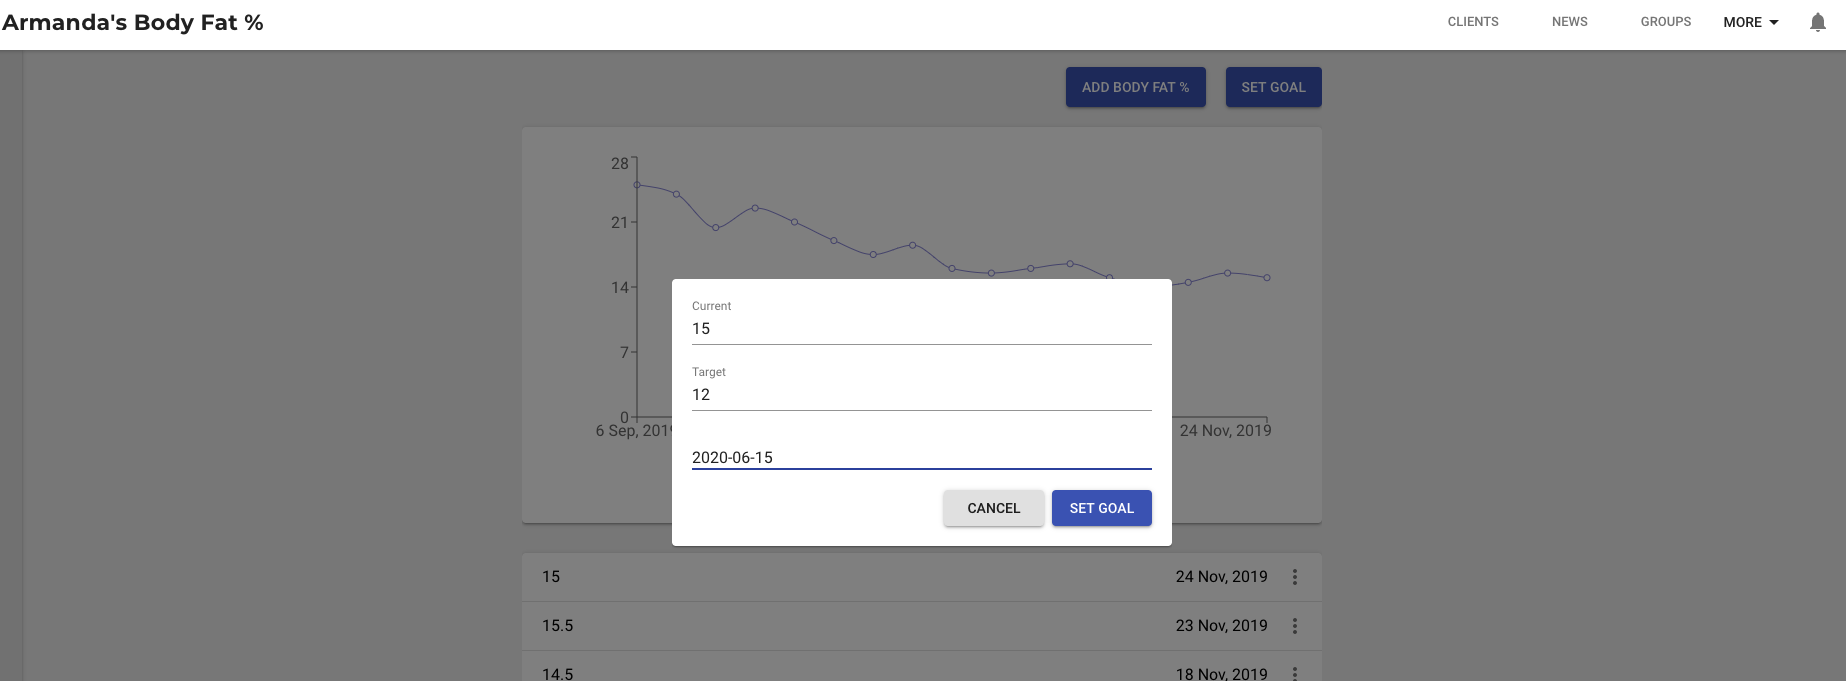Select the 15.5 body fat row

922,626
